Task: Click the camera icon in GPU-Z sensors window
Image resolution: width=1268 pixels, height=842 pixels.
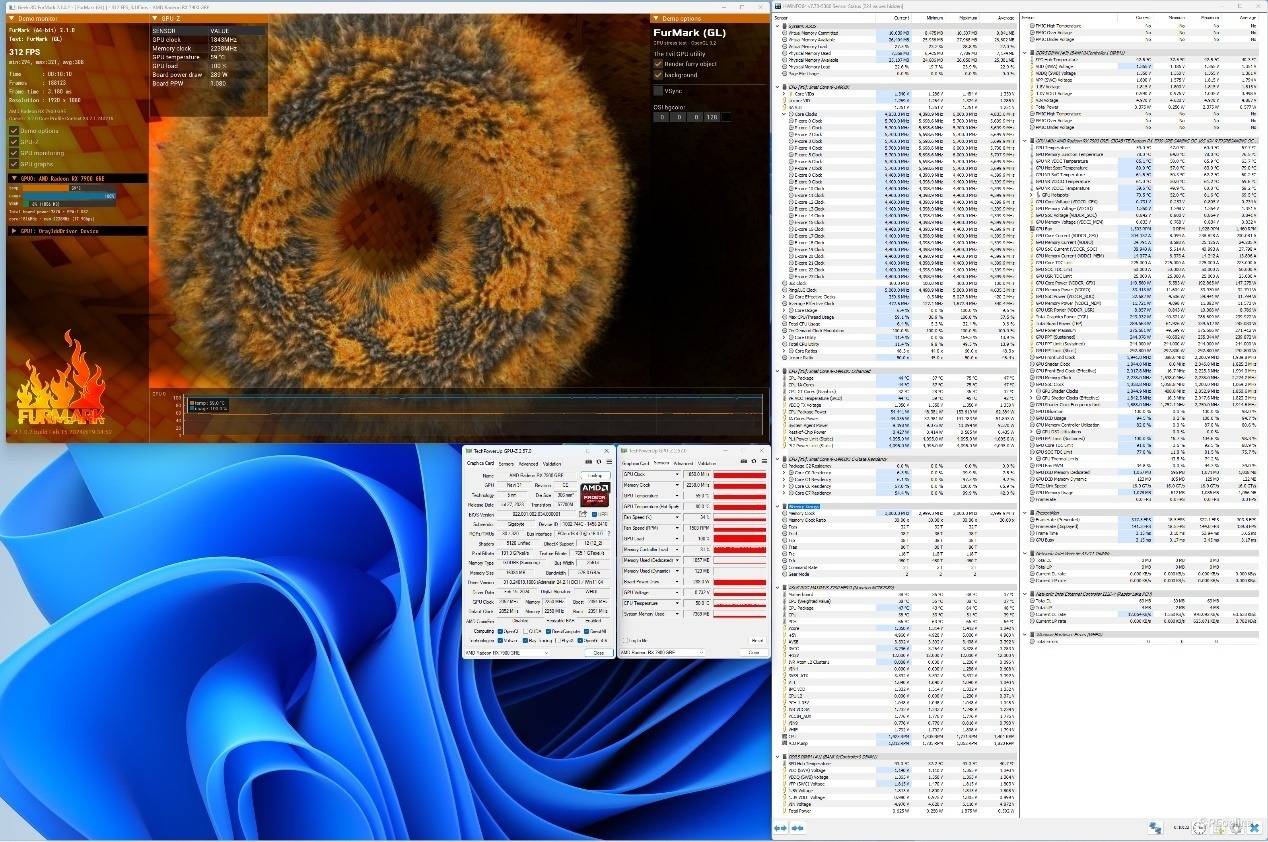Action: pos(744,461)
